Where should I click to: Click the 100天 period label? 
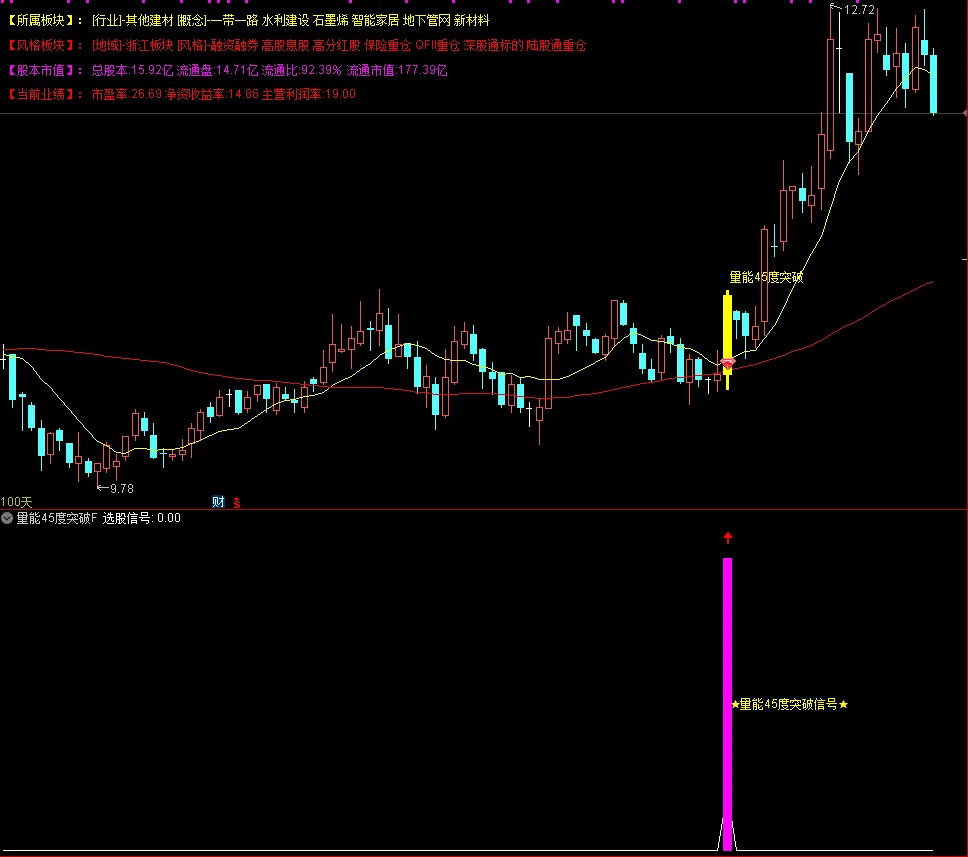16,502
